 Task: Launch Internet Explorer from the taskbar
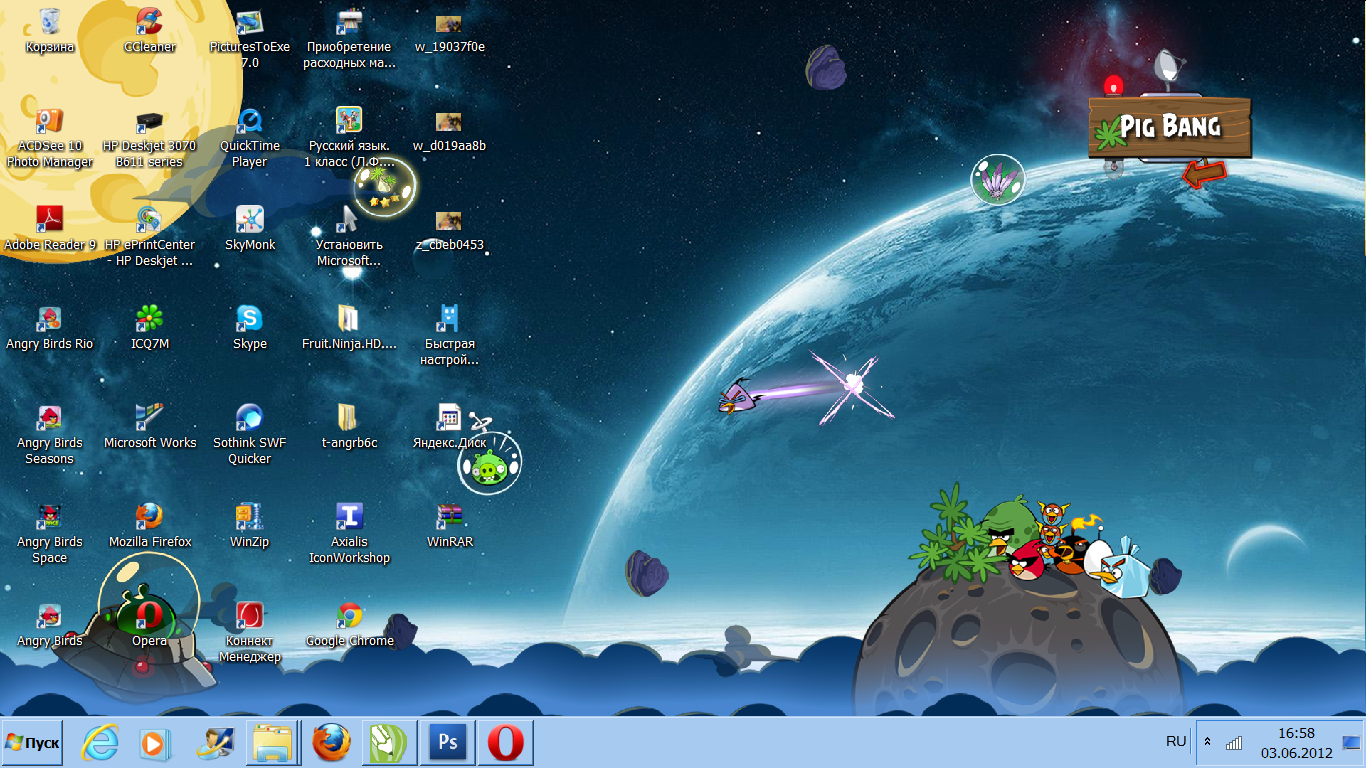[x=100, y=743]
